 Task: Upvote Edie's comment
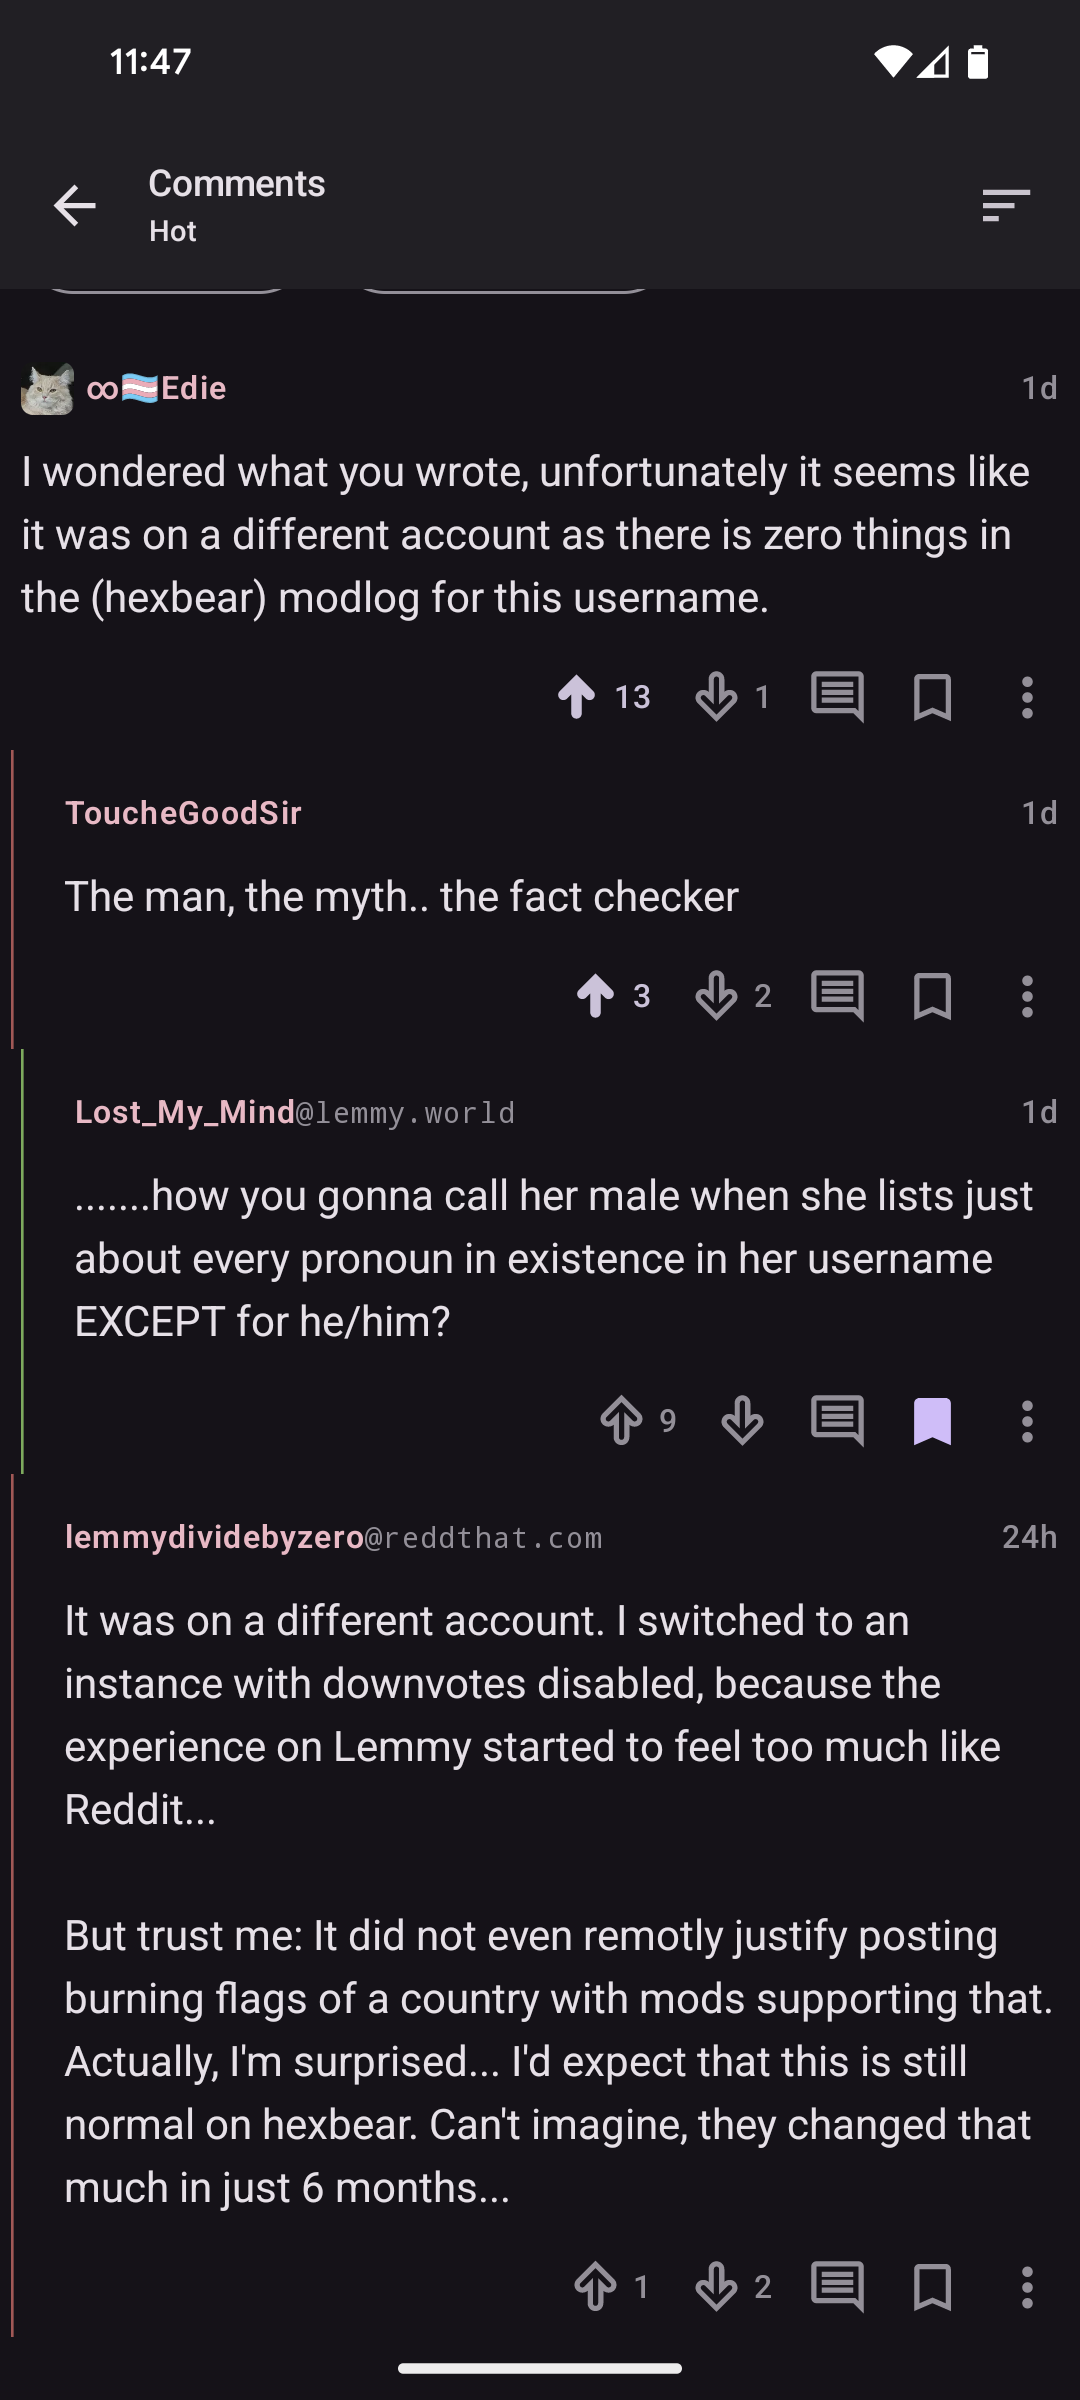pyautogui.click(x=577, y=697)
